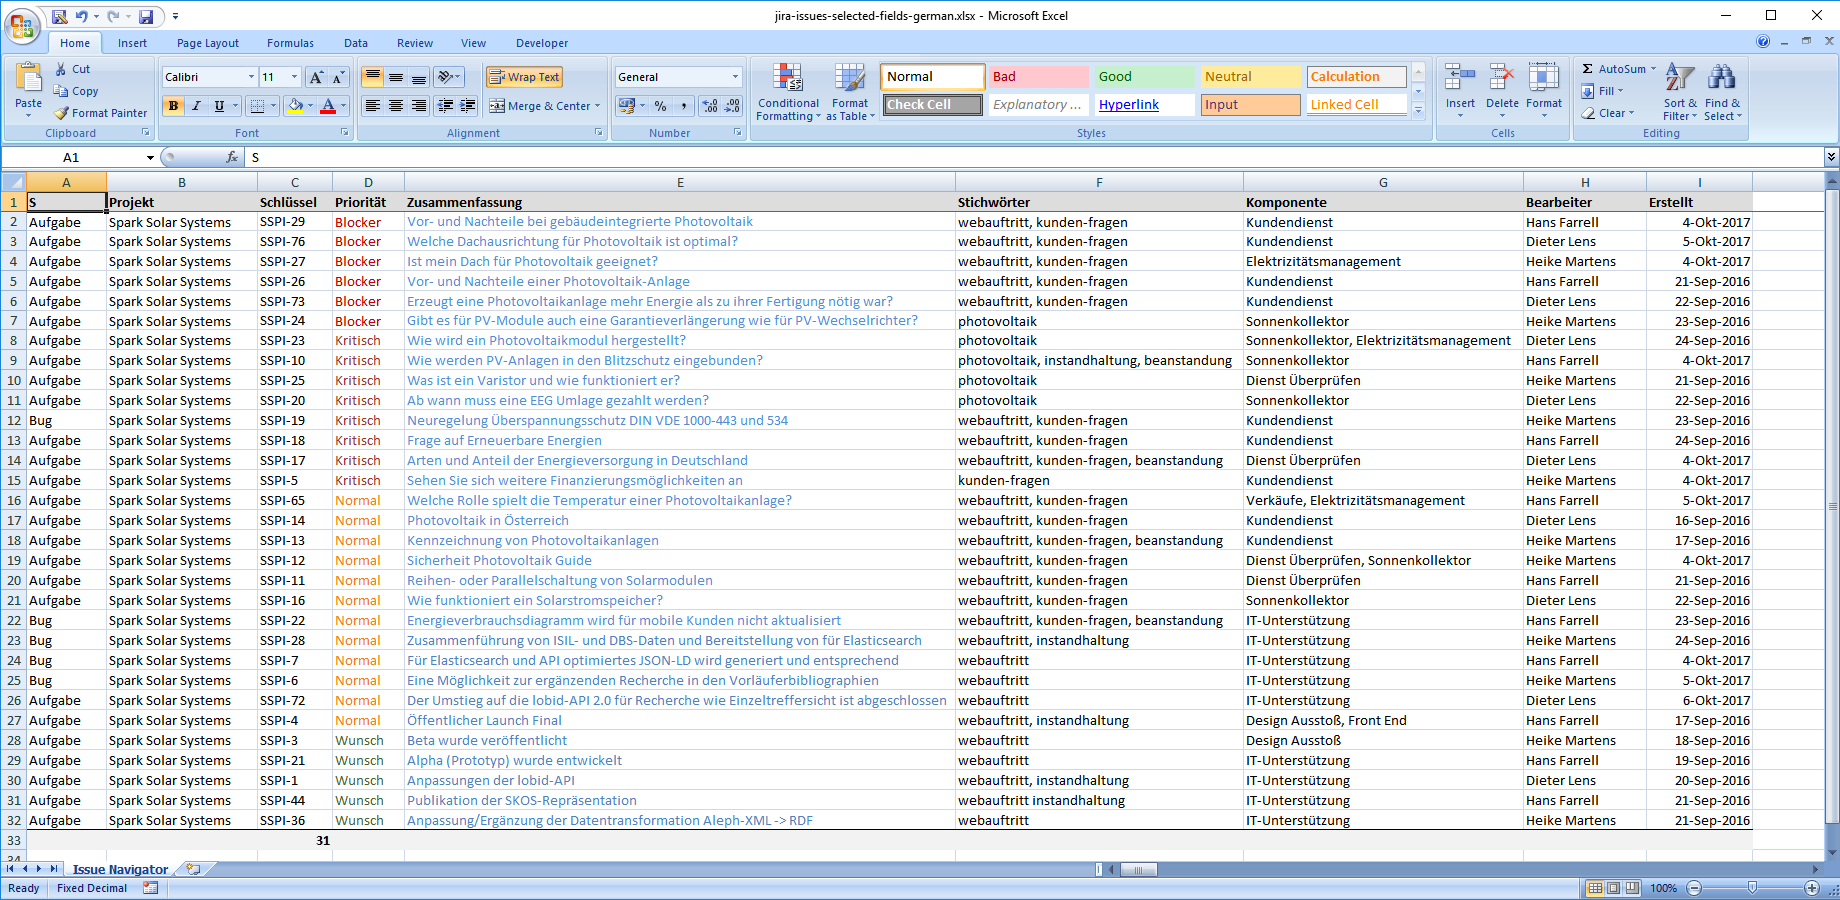
Task: Open the 'Sicherheit Photovoltaik Guide' link
Action: click(x=499, y=560)
